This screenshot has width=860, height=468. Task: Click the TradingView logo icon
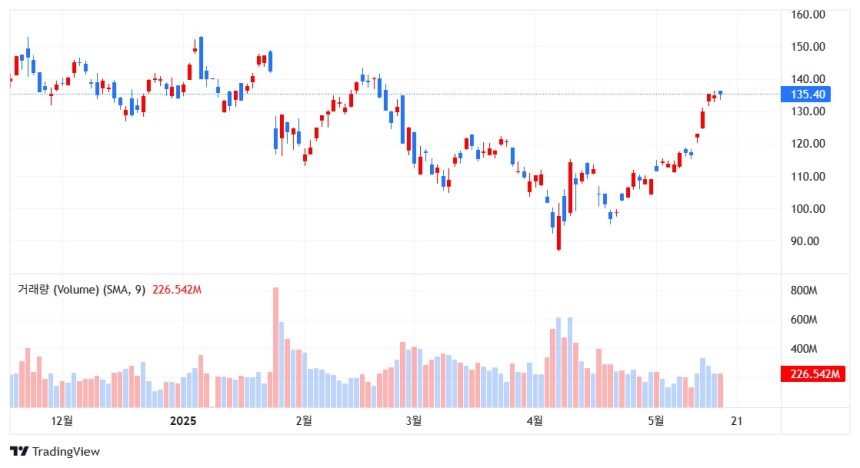click(x=19, y=452)
